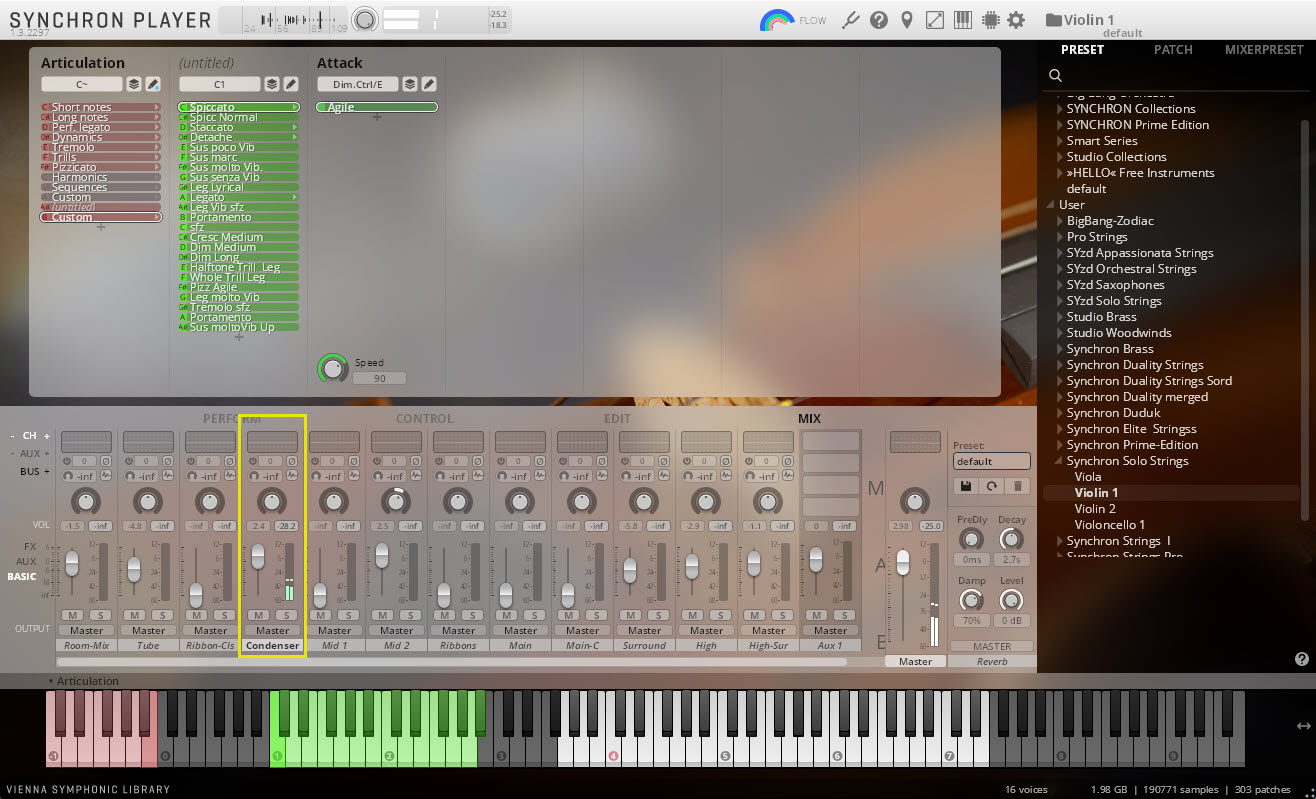The width and height of the screenshot is (1316, 799).
Task: Invert phase on Condenser channel
Action: [292, 461]
